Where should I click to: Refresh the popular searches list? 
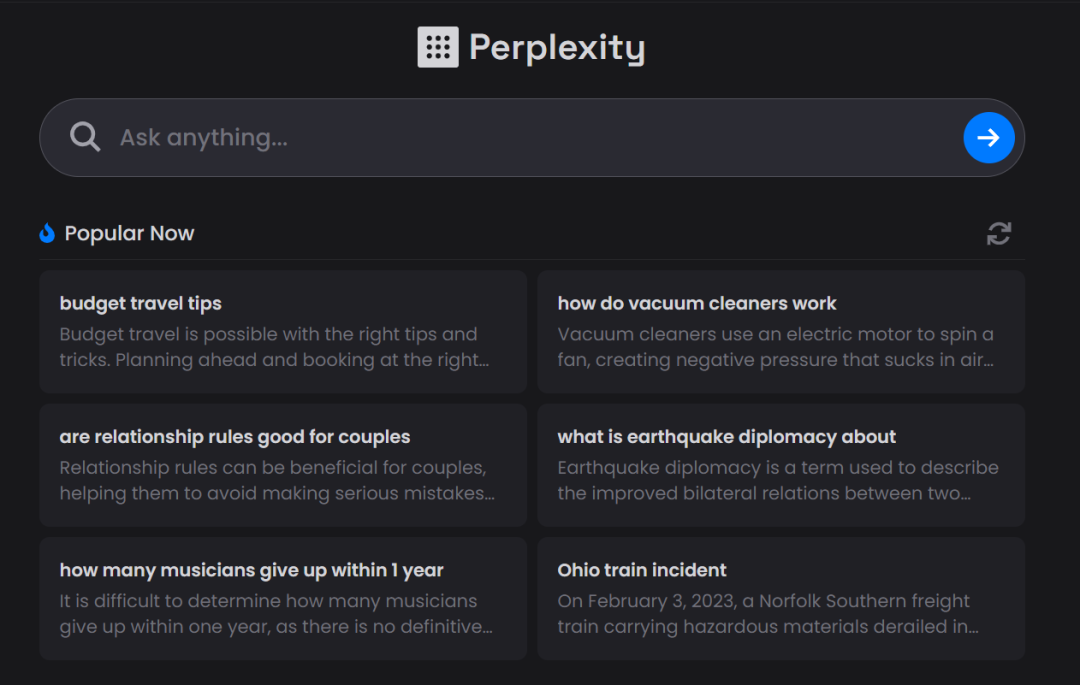[998, 233]
